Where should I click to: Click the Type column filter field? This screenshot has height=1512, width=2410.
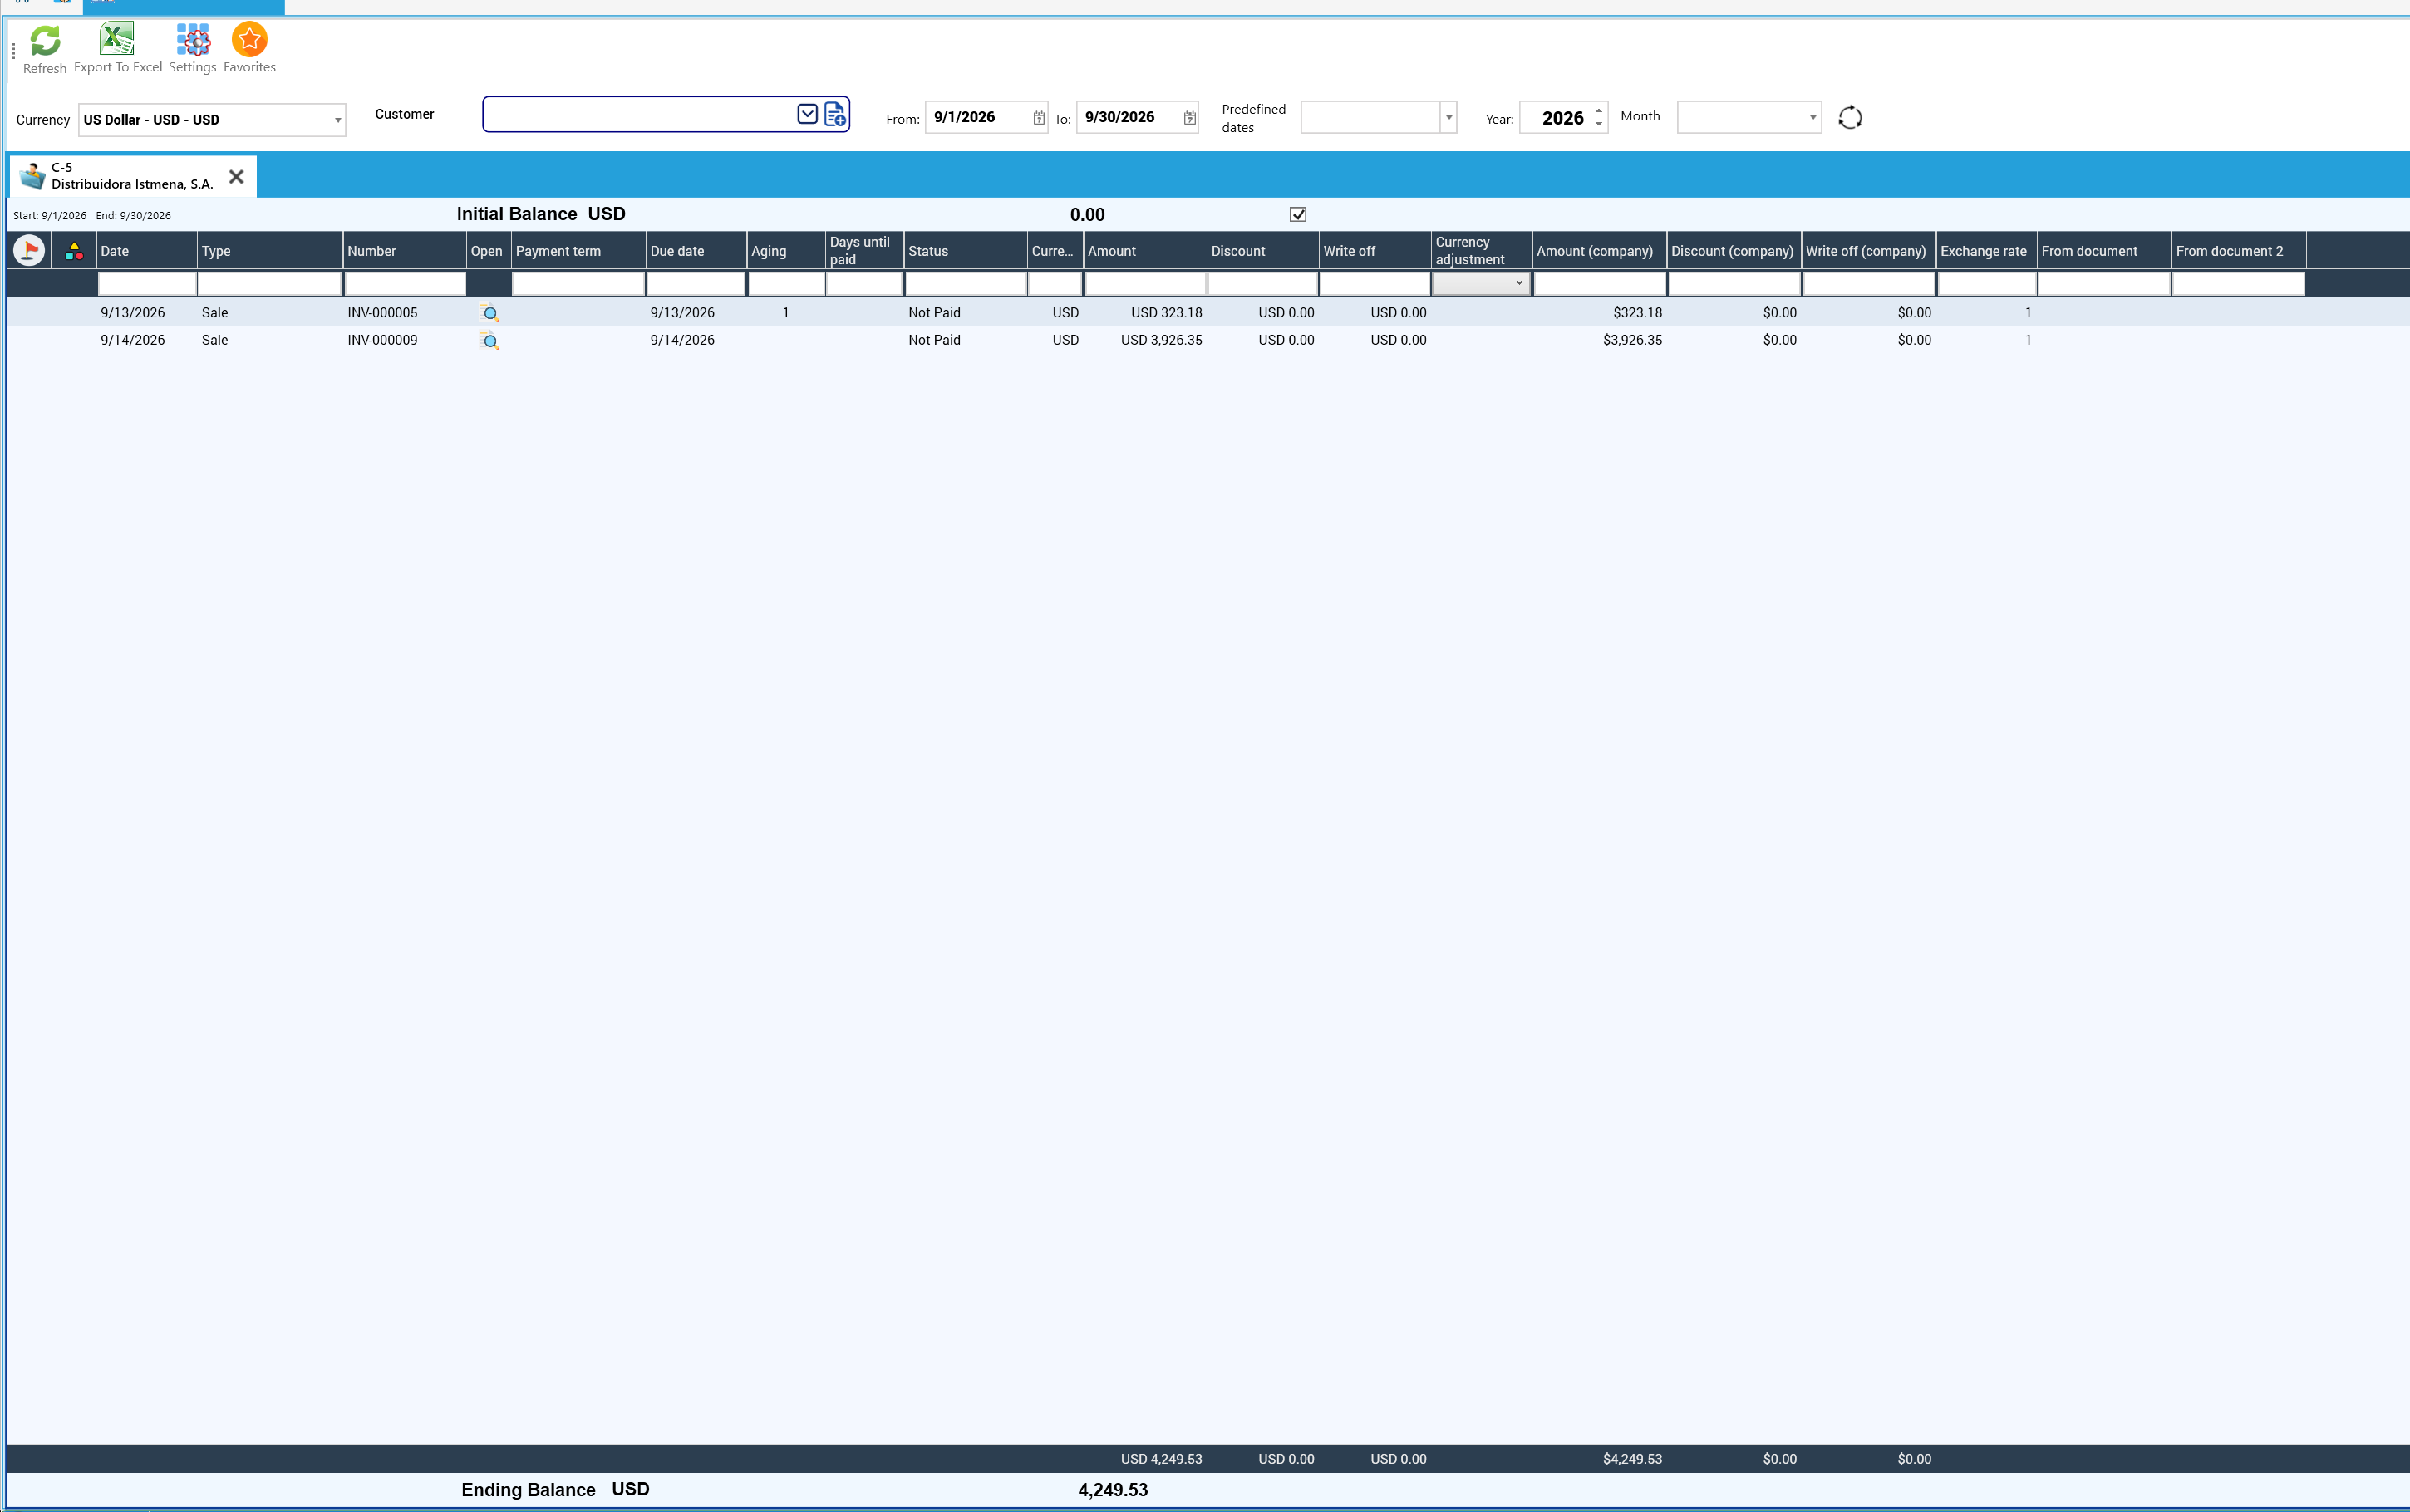(269, 284)
